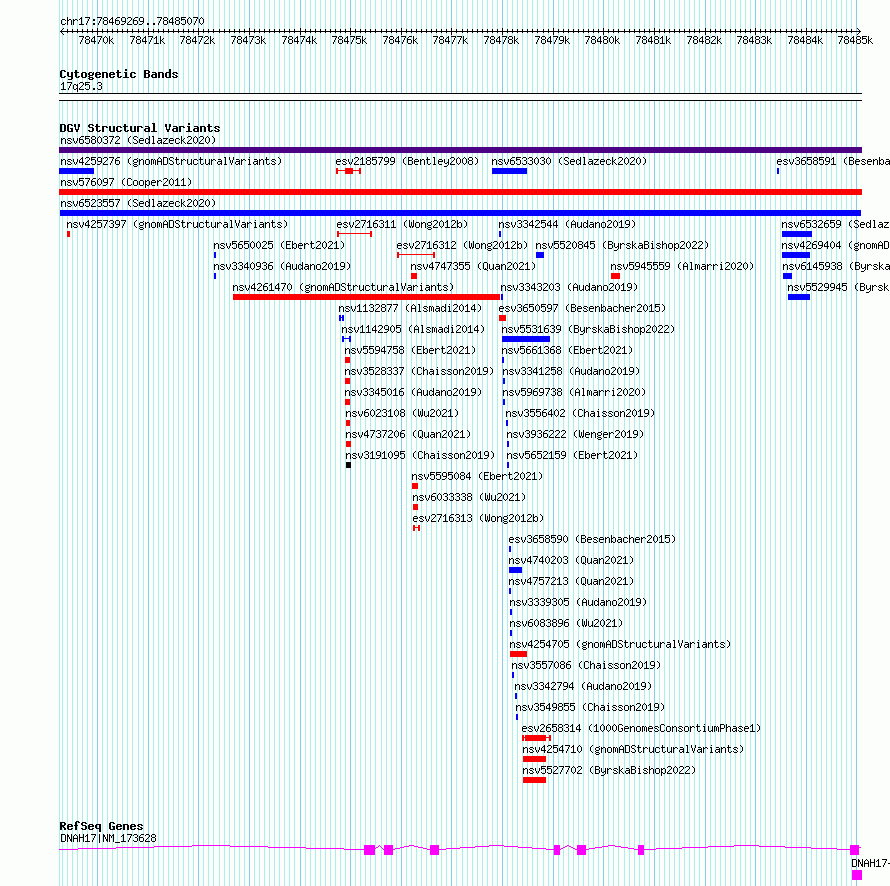Open nsv5661368 (Ebert2021) label
The image size is (890, 886).
(567, 350)
